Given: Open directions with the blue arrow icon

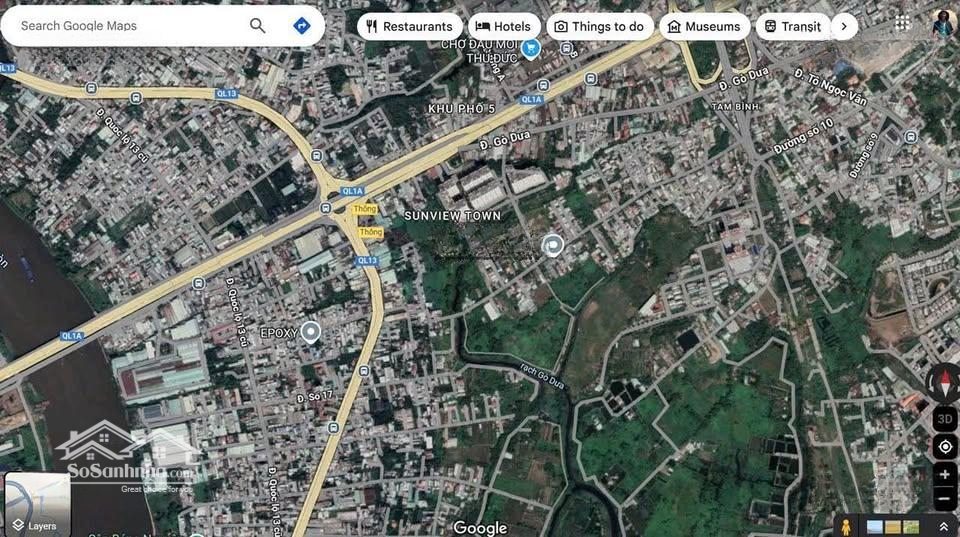Looking at the screenshot, I should point(301,26).
